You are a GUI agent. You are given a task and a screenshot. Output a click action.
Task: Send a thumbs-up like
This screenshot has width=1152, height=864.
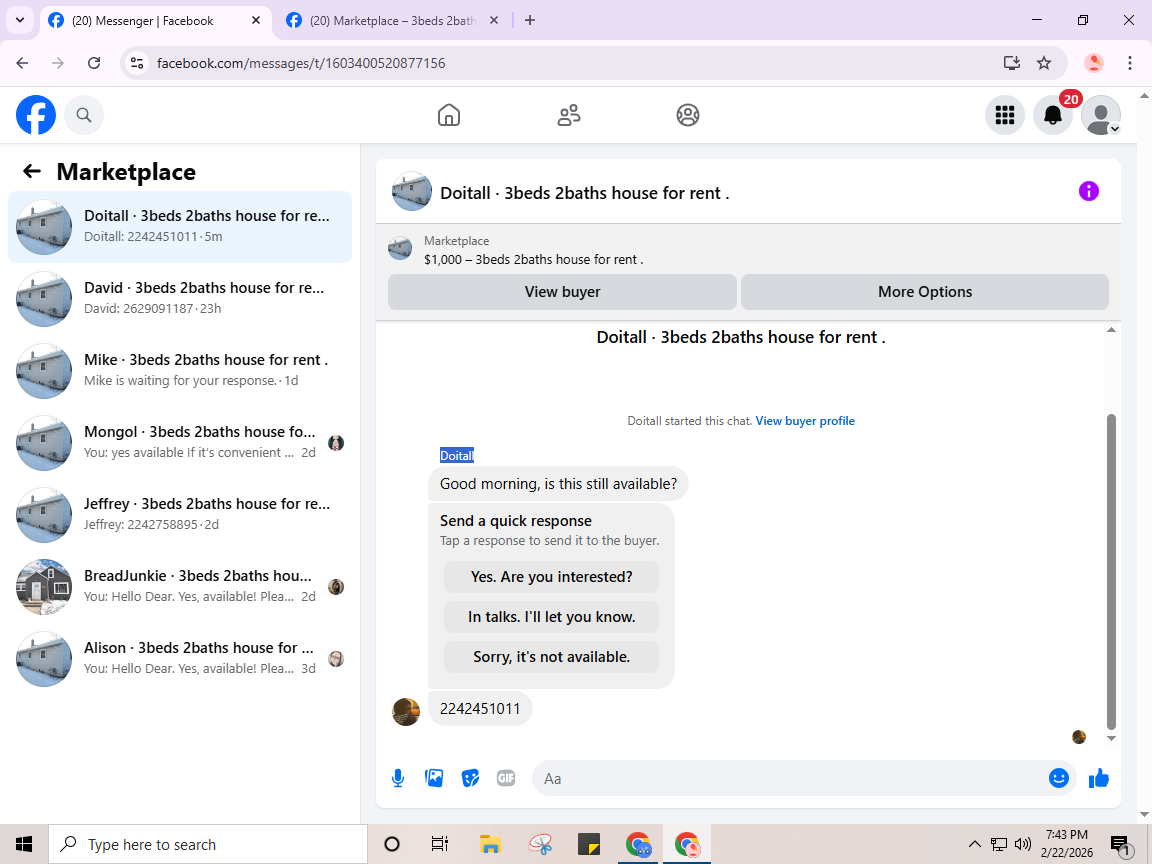[x=1099, y=778]
